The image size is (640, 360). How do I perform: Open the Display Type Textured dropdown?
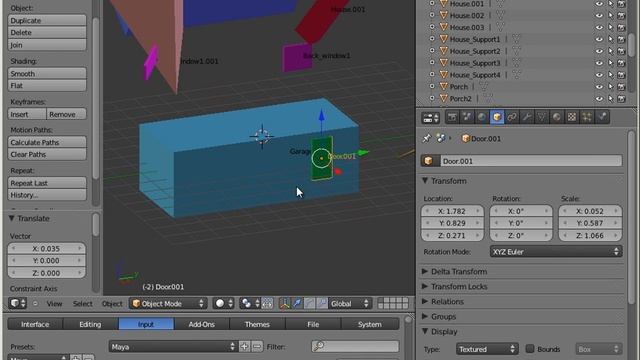click(487, 349)
